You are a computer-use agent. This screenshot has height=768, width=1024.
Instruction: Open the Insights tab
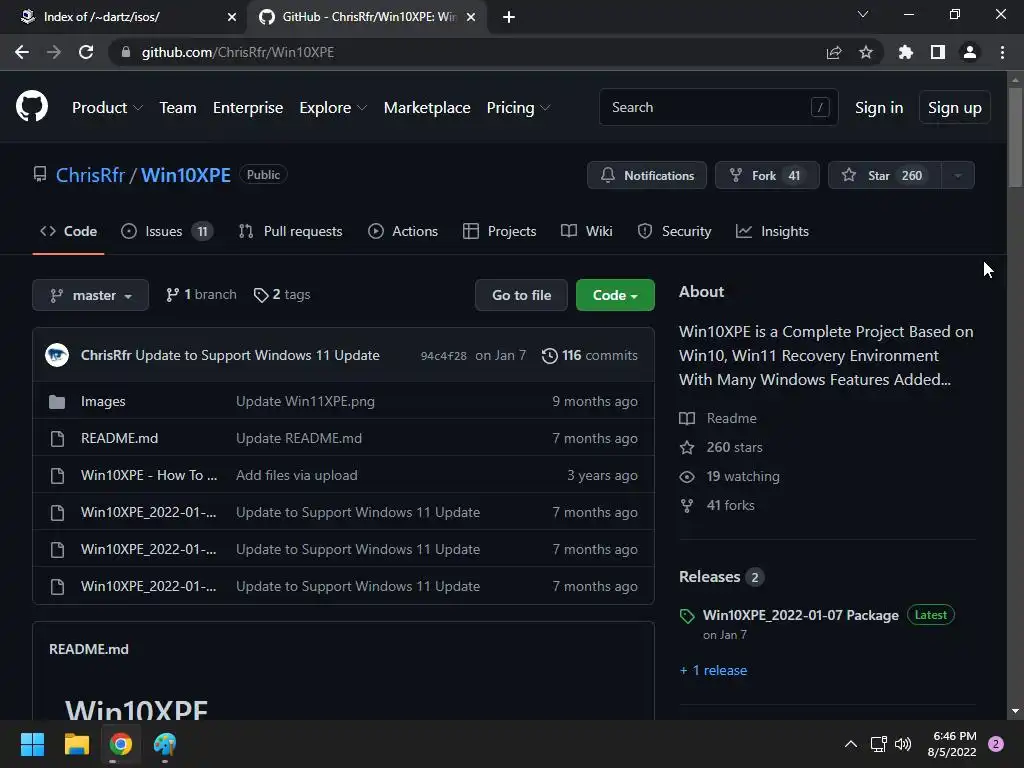(773, 231)
